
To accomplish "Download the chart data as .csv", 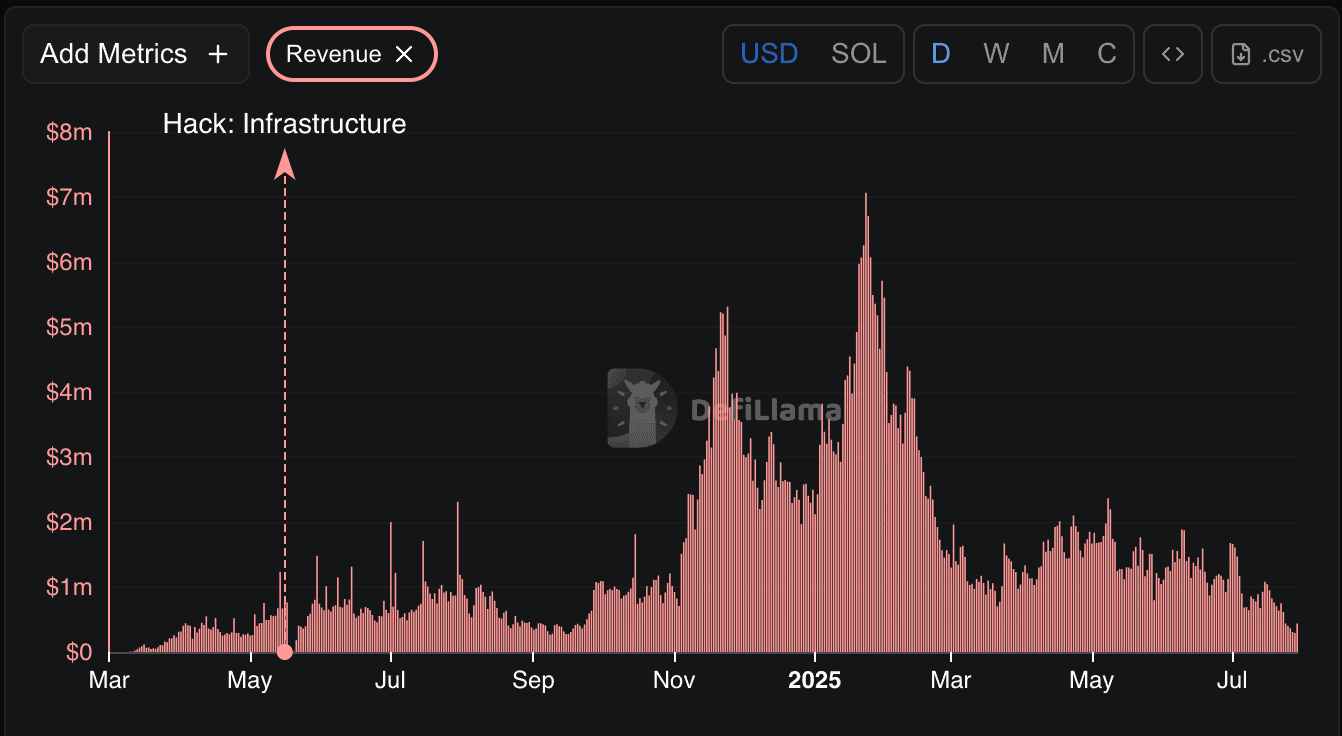I will (1266, 54).
